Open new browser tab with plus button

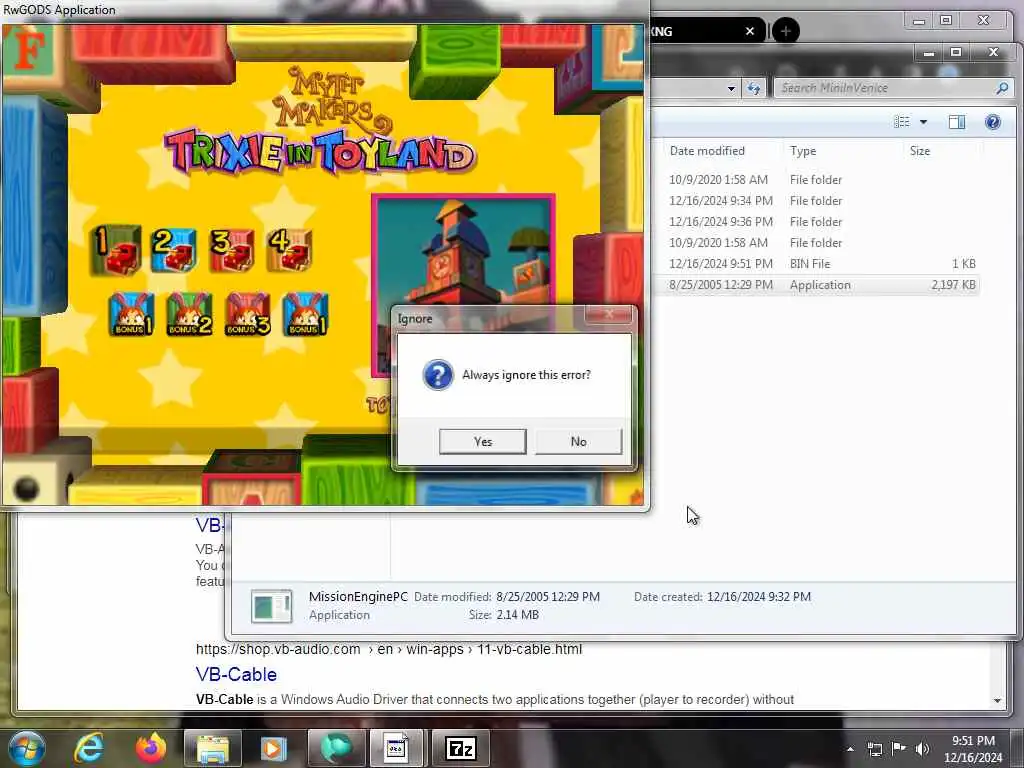coord(786,31)
